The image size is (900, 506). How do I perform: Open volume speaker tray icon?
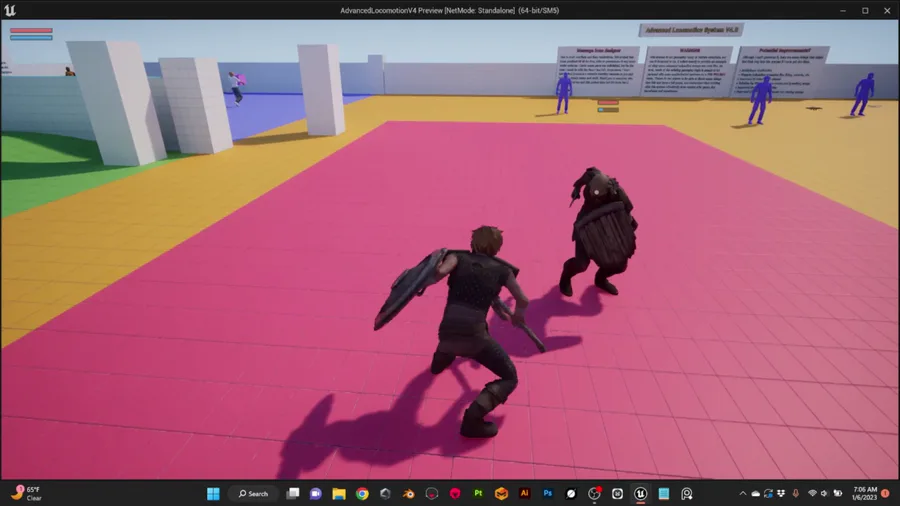(x=824, y=493)
